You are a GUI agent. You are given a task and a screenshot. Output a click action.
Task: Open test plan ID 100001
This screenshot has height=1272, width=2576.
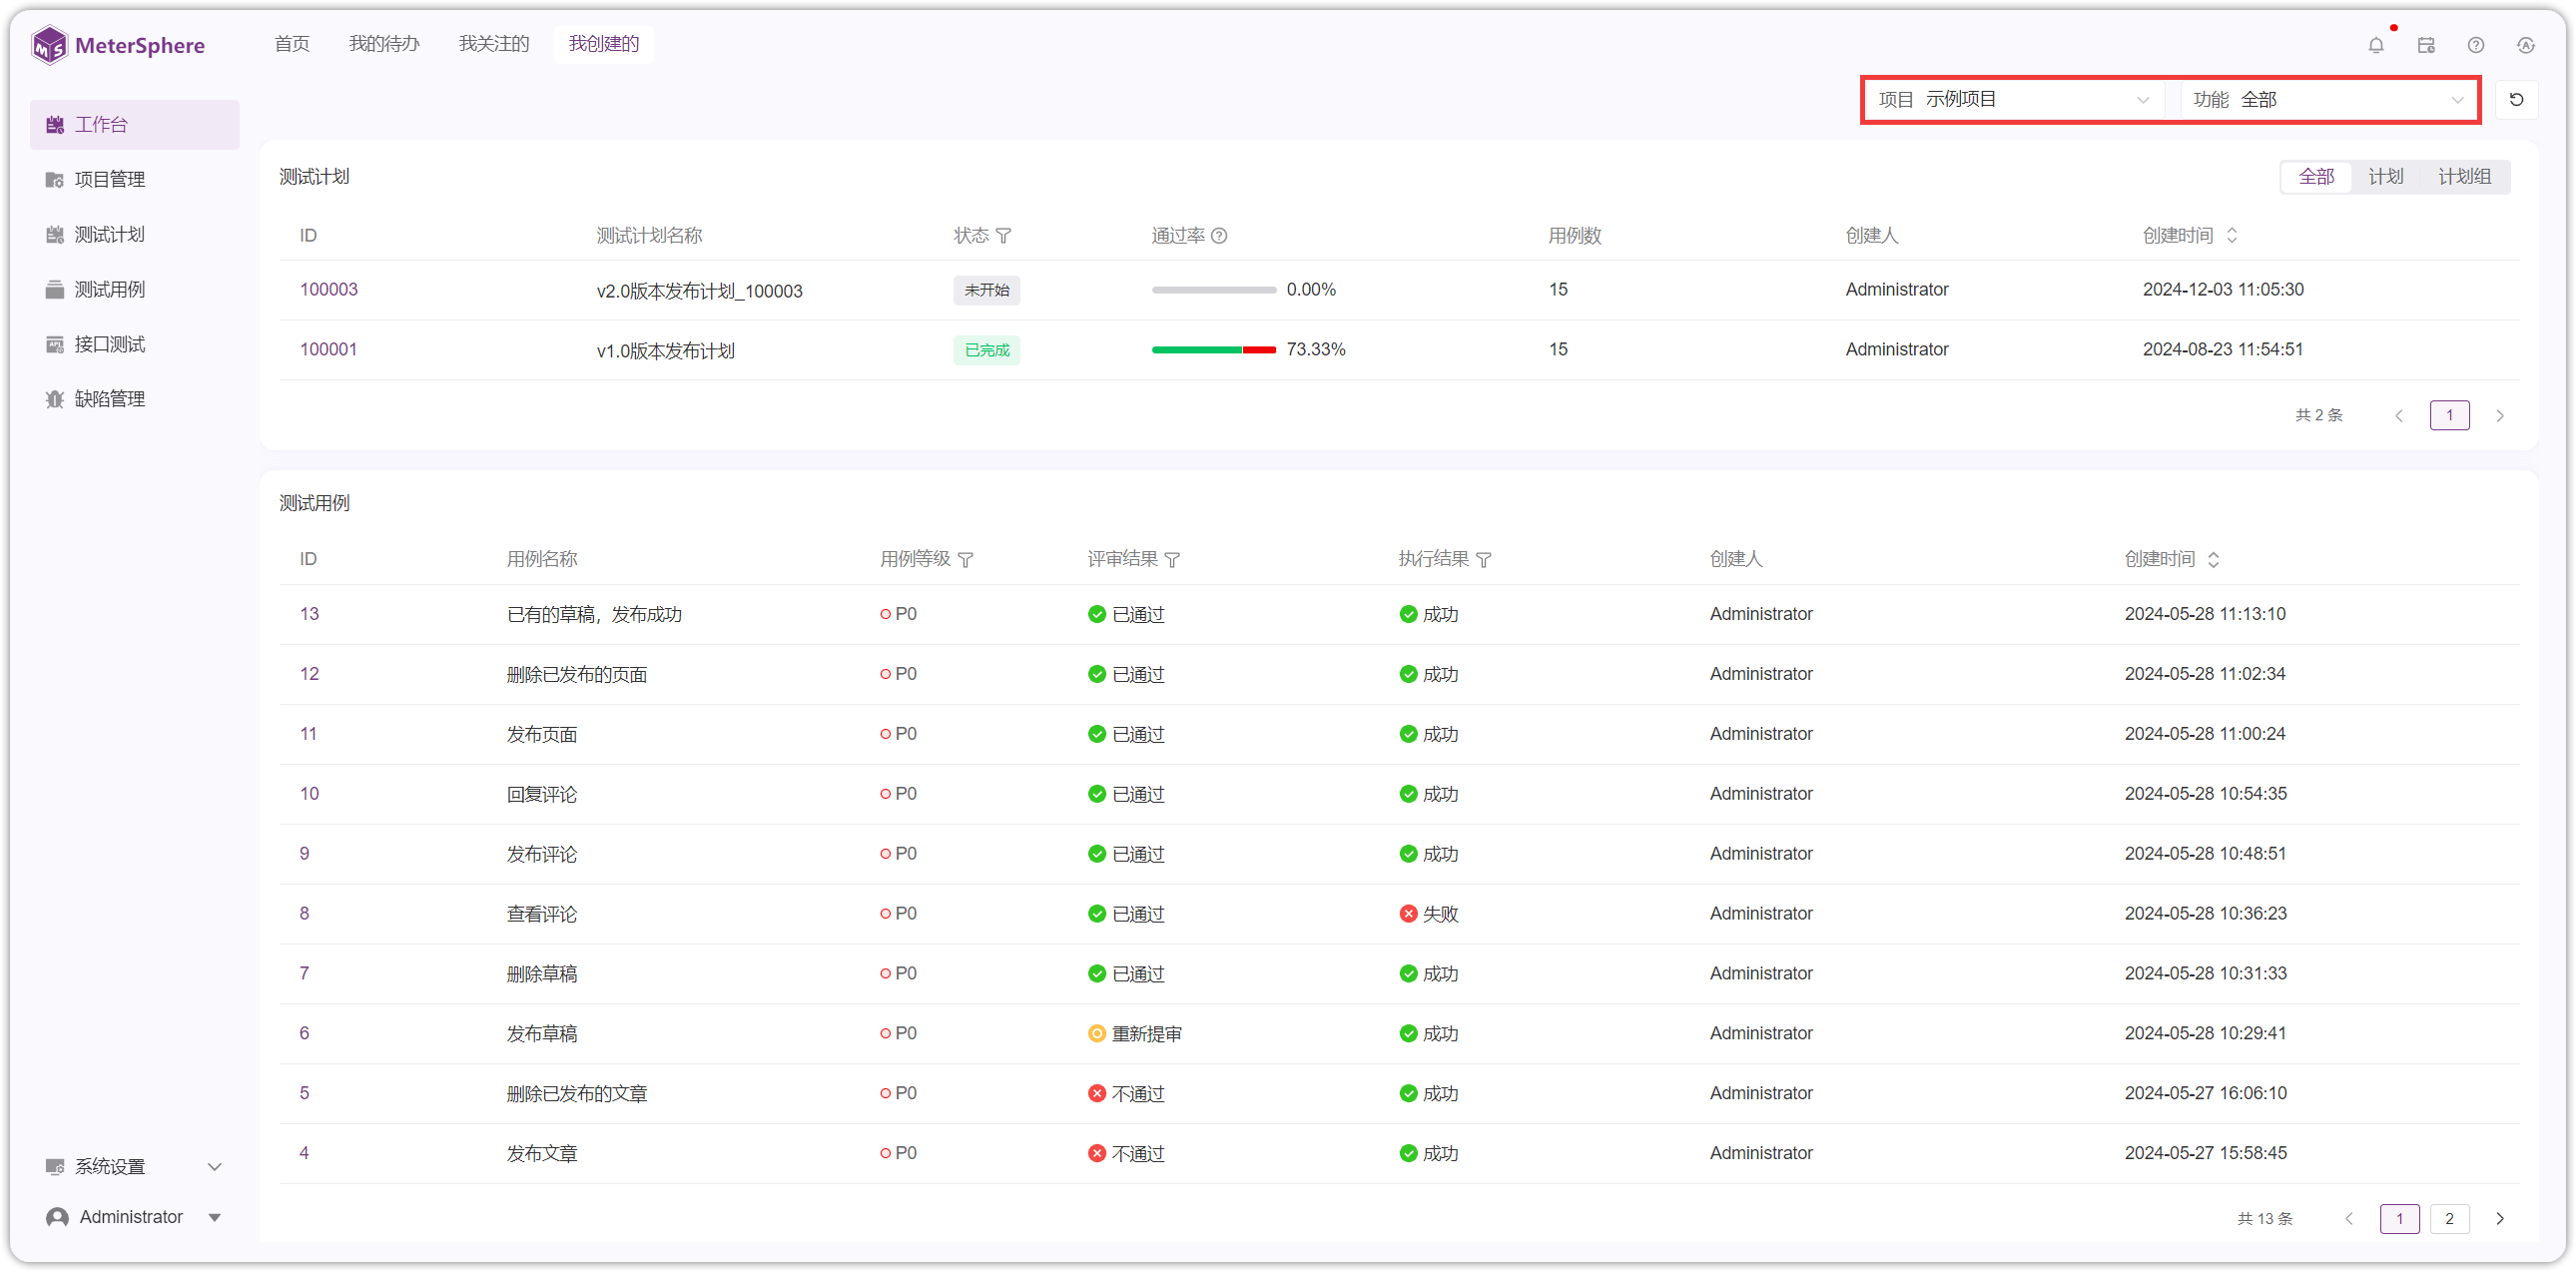pos(329,349)
